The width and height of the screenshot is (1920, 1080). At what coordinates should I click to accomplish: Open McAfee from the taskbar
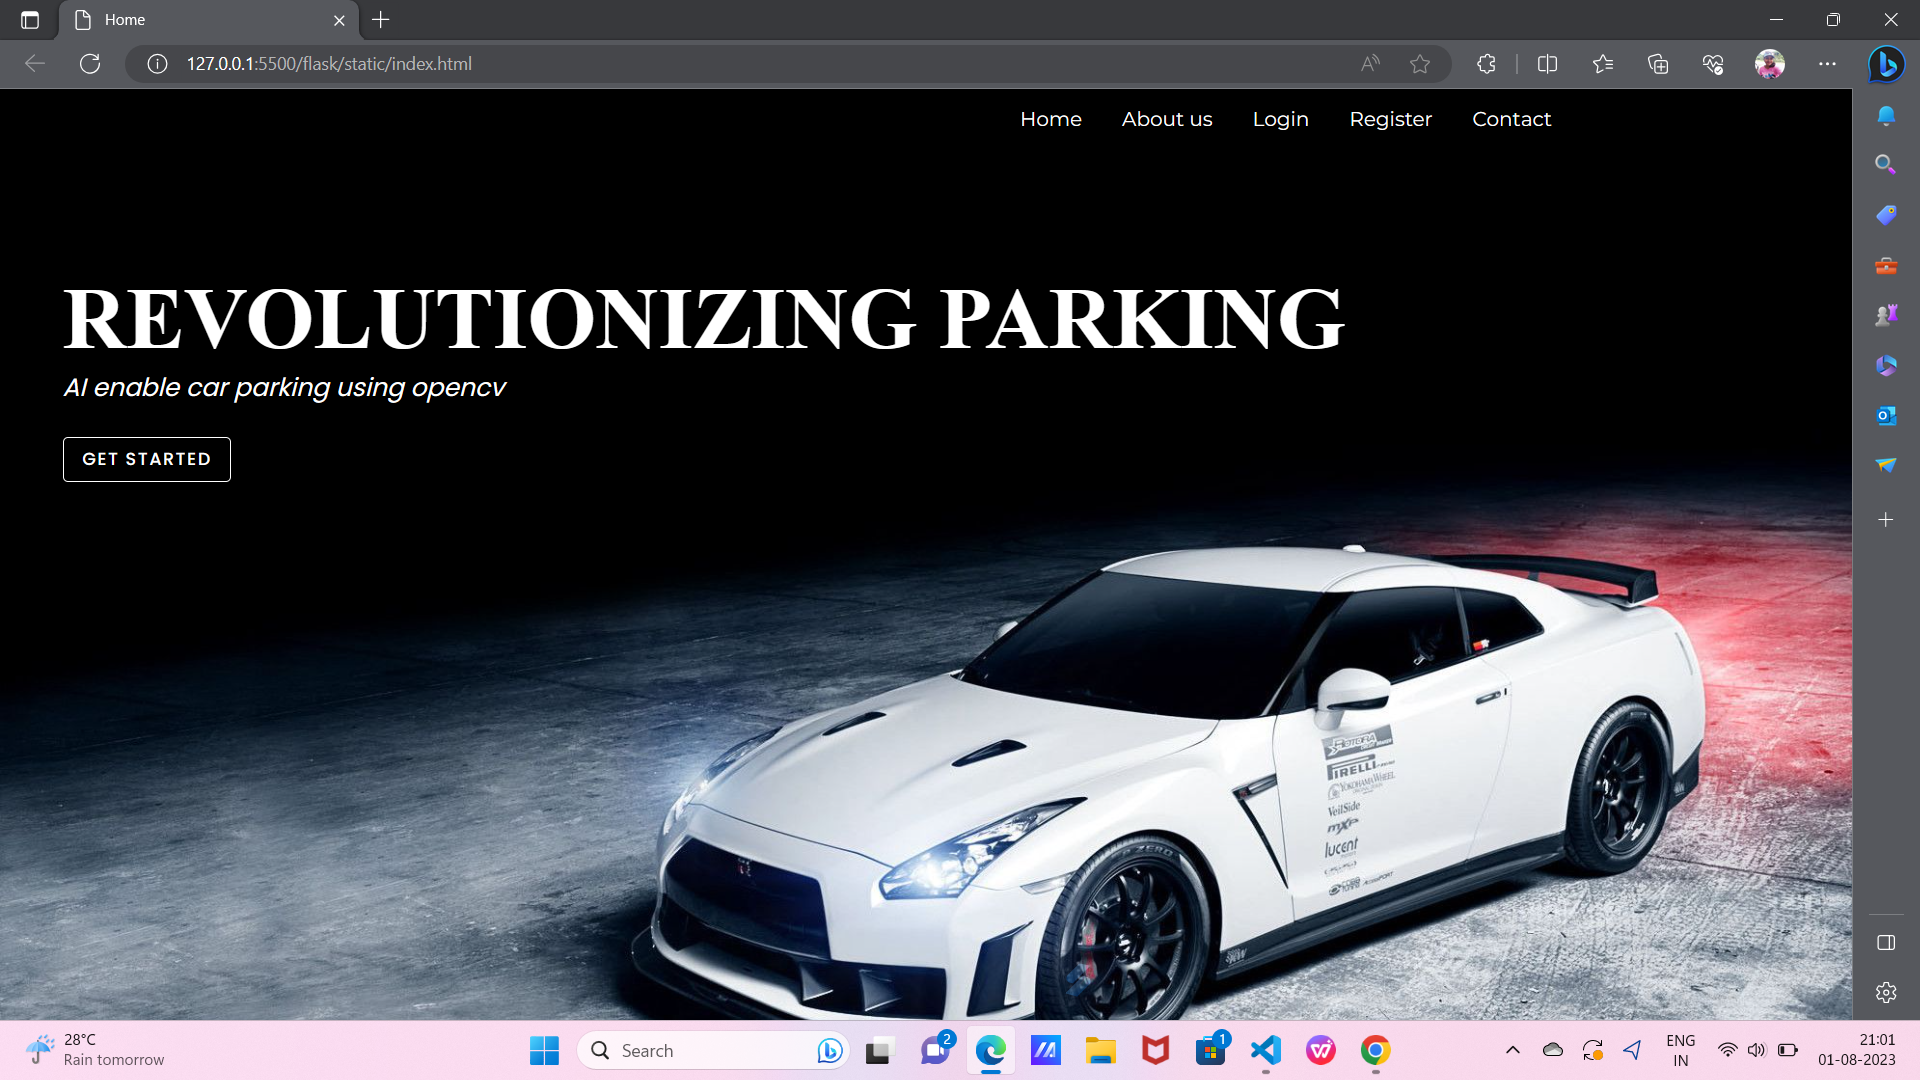click(1155, 1050)
